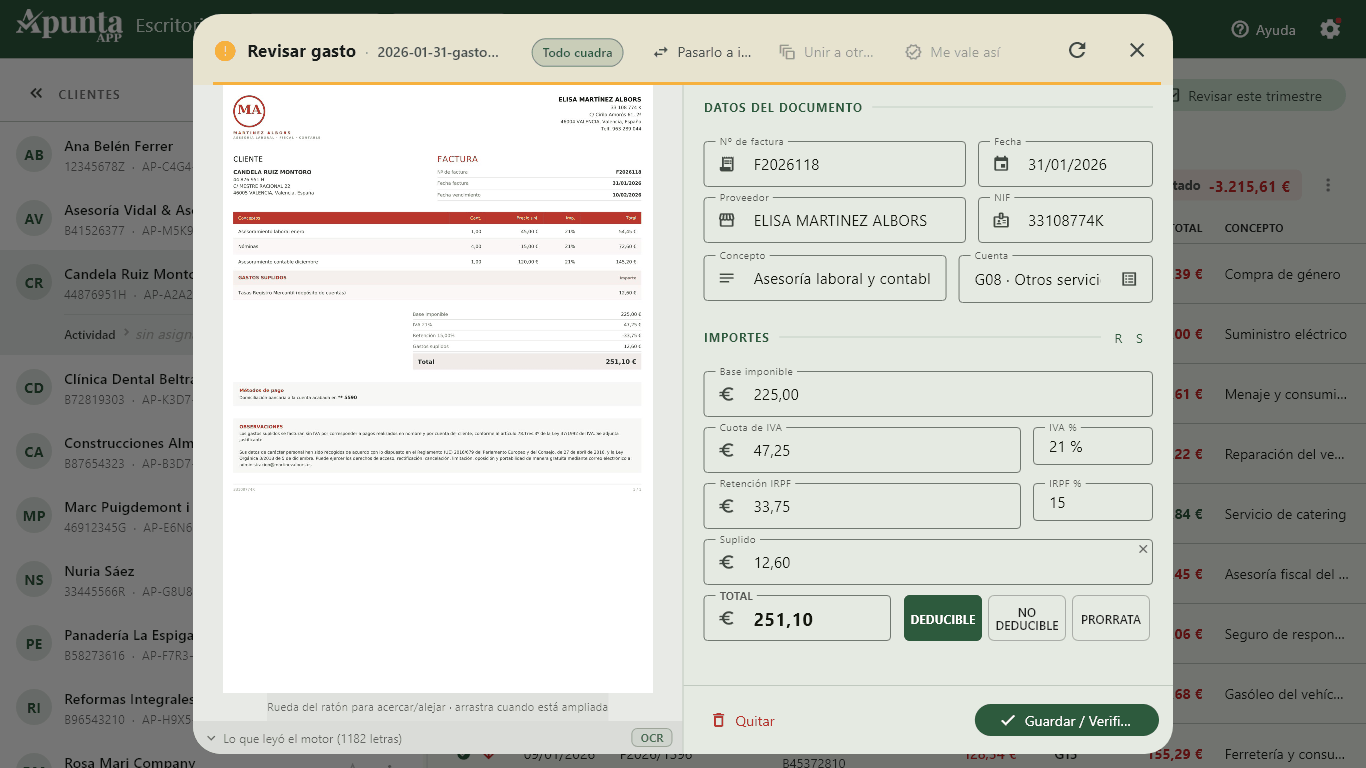Open the calendar icon in Fecha field
Image resolution: width=1366 pixels, height=768 pixels.
(1001, 164)
